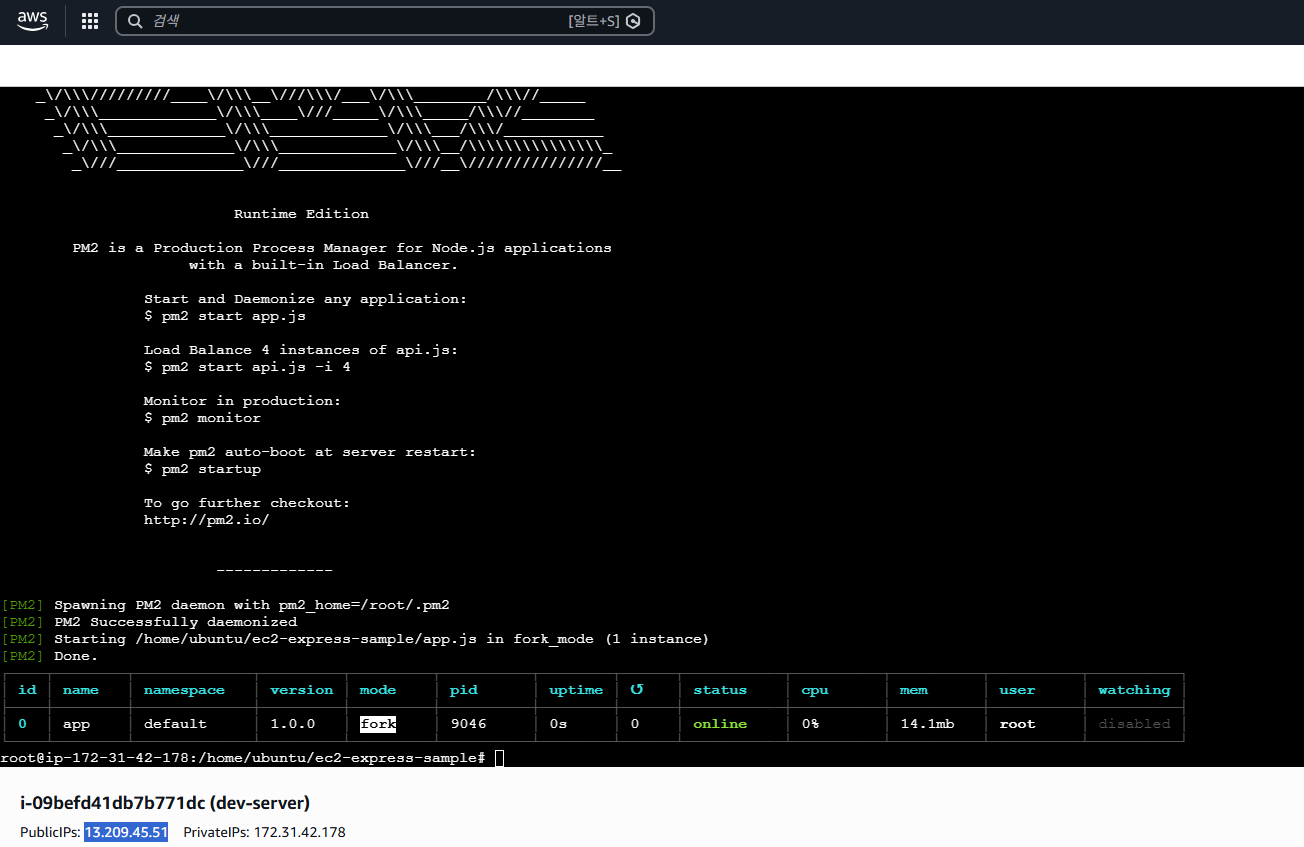Click the restart count arrow icon header
Viewport: 1304px width, 847px height.
(x=636, y=690)
